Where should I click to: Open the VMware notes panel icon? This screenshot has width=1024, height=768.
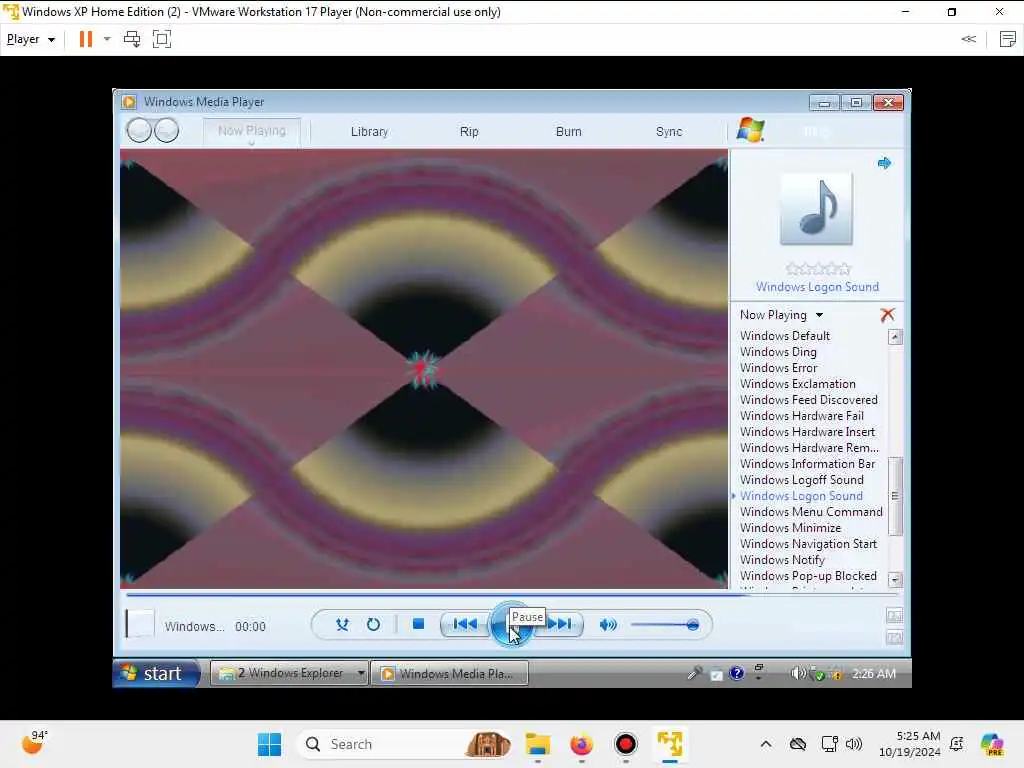1008,39
